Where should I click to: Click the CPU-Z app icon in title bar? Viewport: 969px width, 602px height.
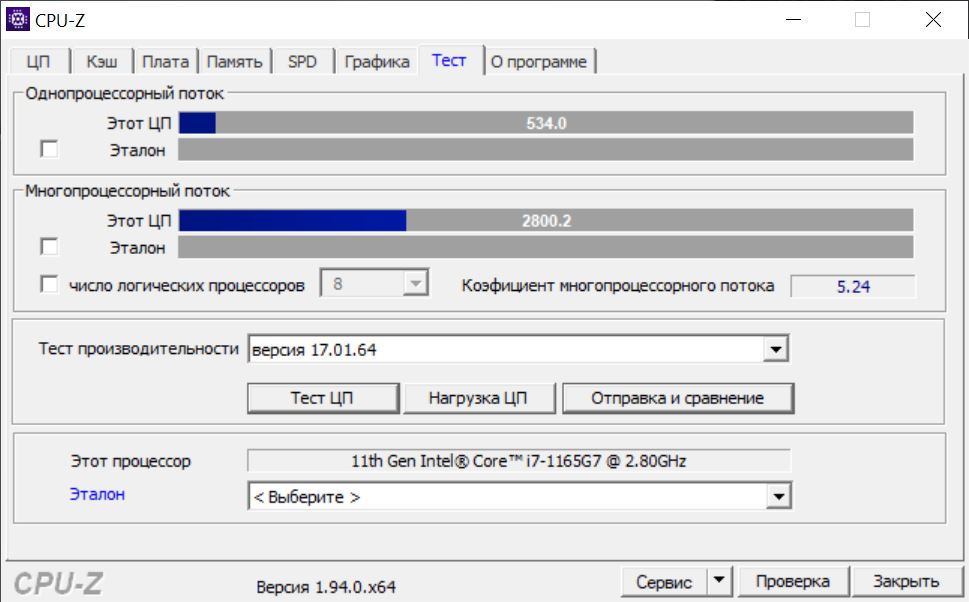17,20
